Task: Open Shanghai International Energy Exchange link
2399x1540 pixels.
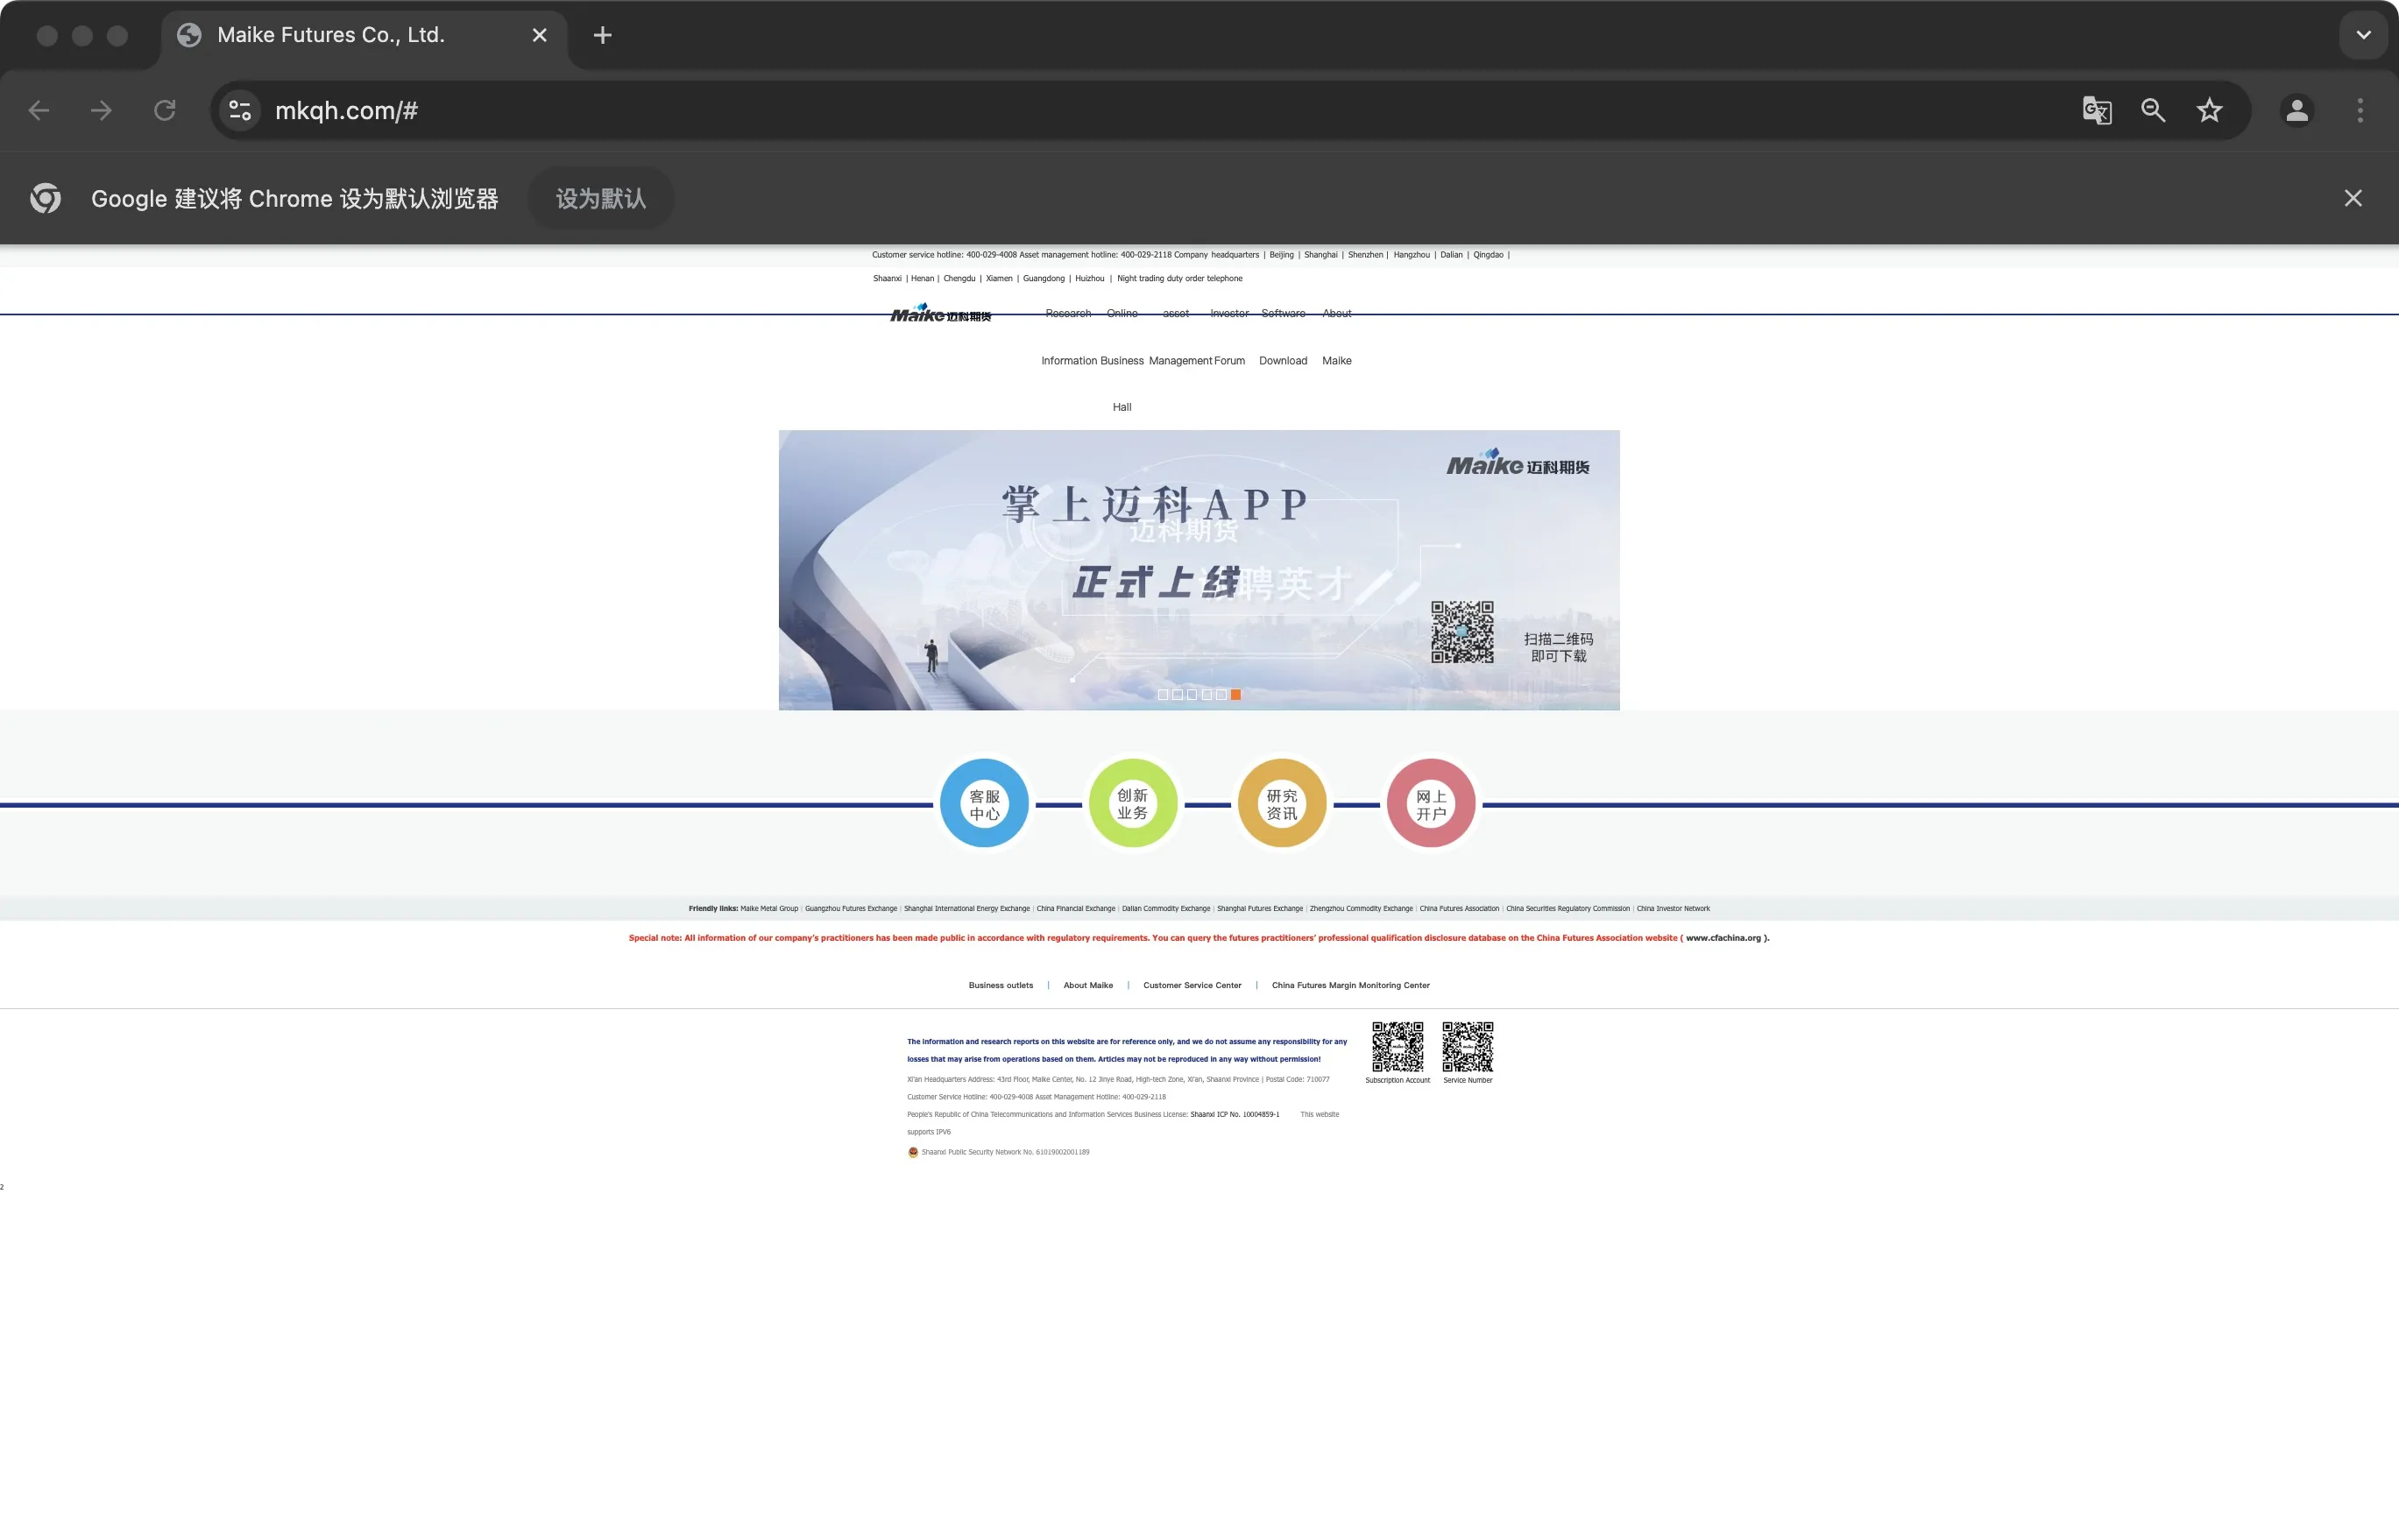Action: pyautogui.click(x=967, y=909)
